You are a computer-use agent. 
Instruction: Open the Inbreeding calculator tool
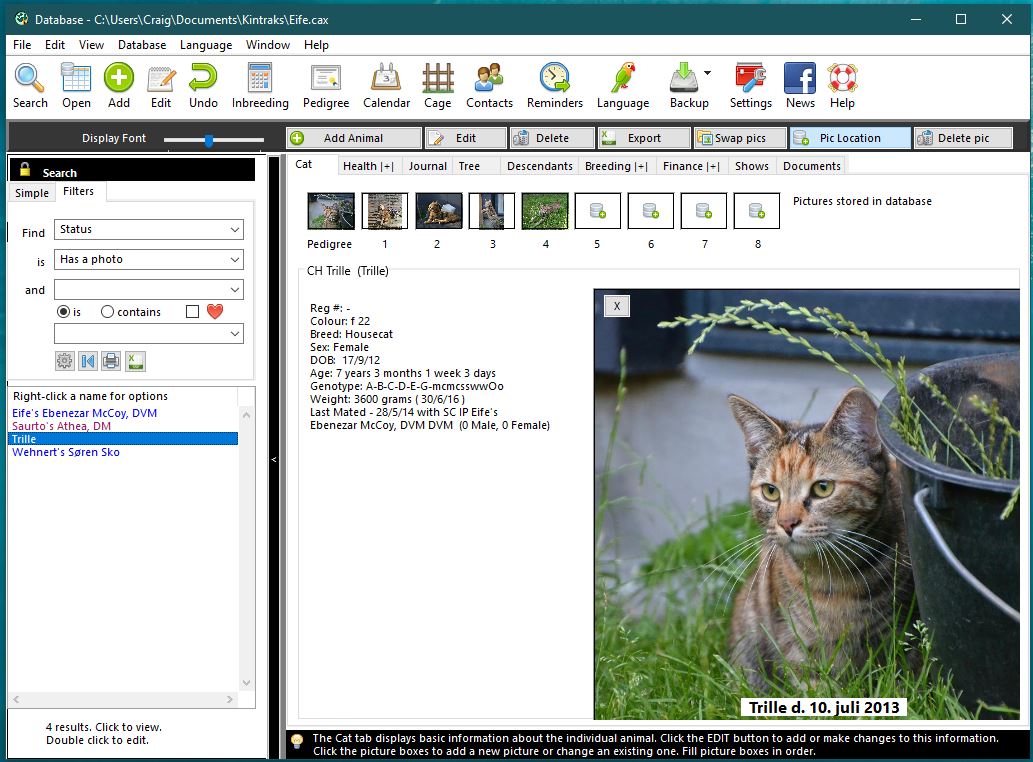click(x=260, y=85)
